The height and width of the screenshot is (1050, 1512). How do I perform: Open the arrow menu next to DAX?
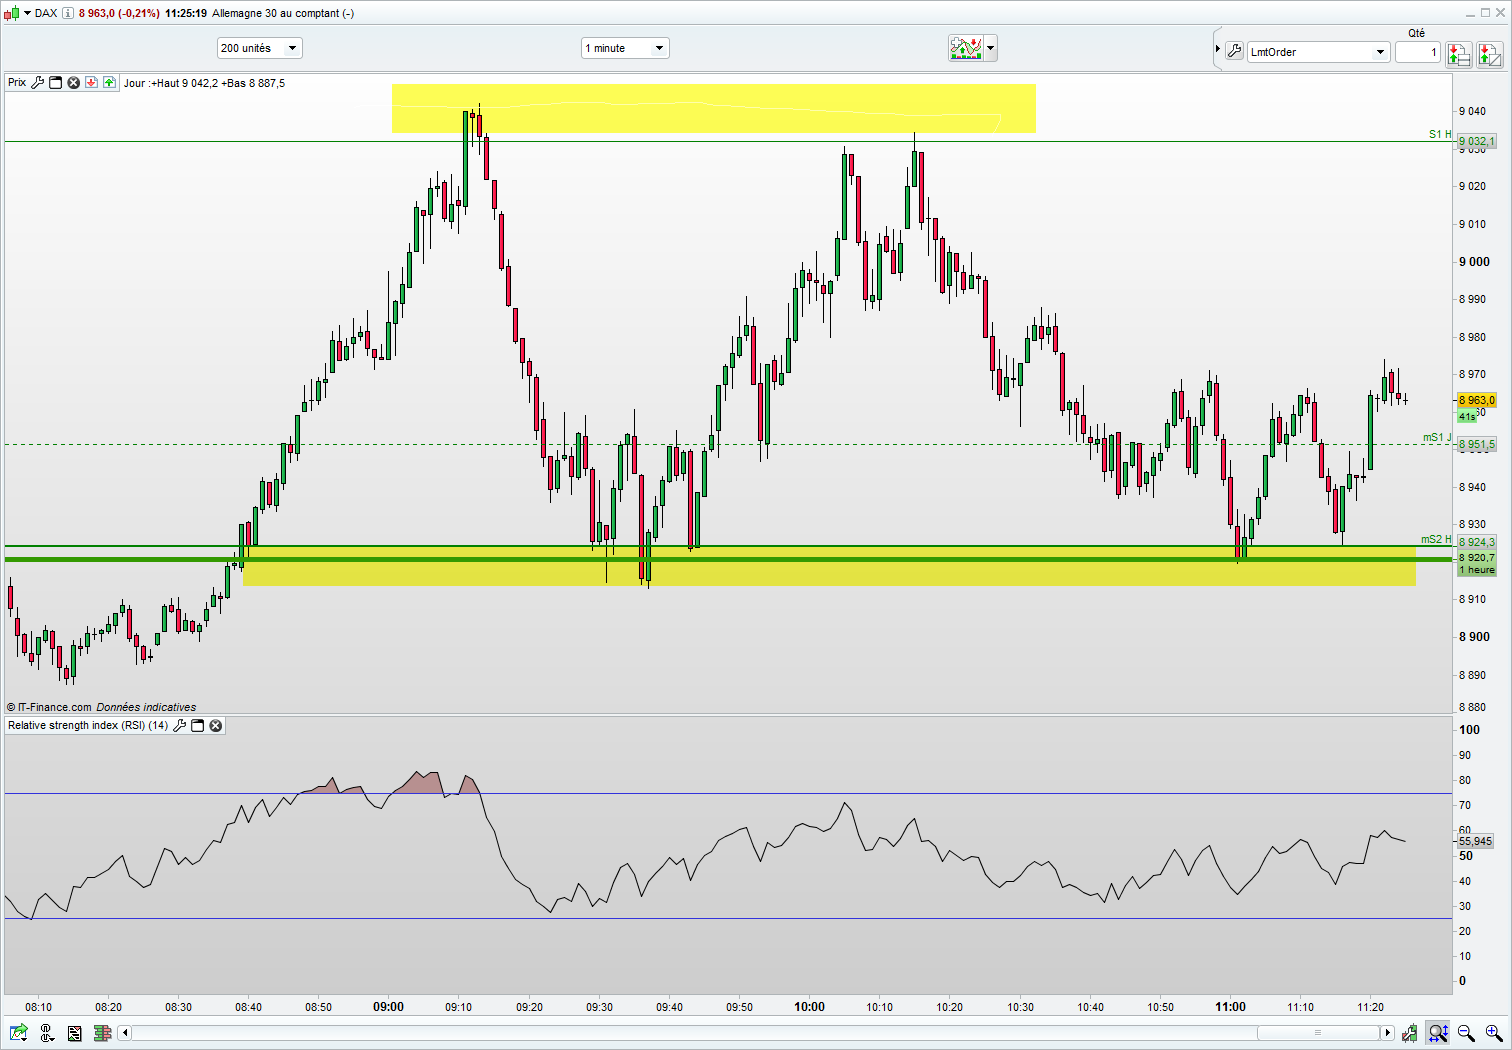tap(26, 13)
